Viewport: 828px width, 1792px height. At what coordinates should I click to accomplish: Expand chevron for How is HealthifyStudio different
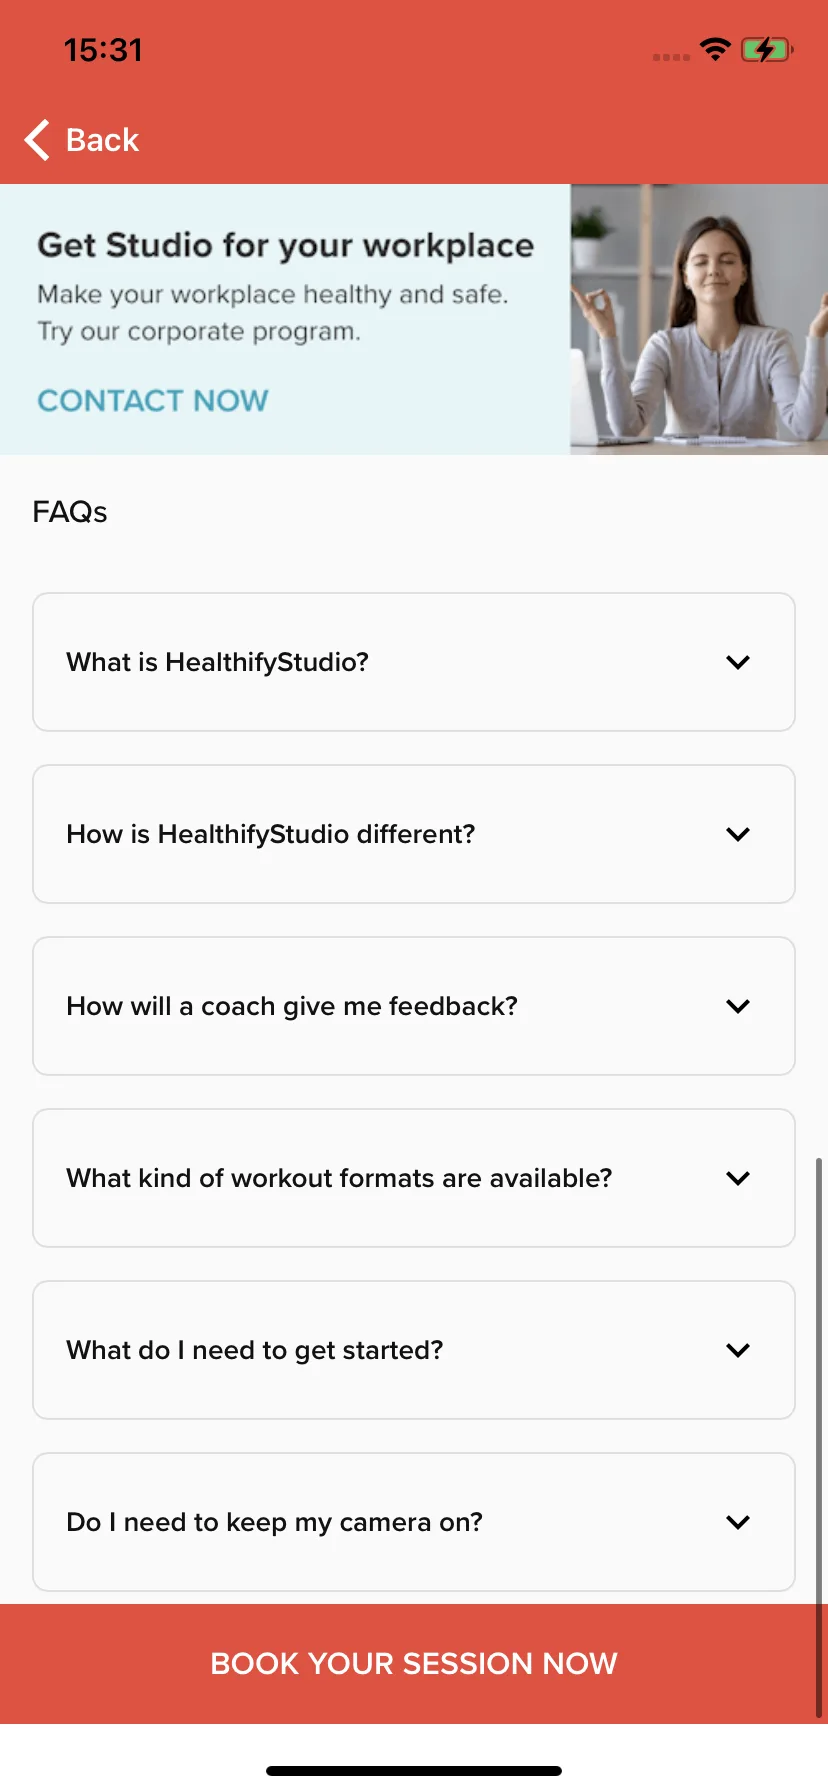738,834
